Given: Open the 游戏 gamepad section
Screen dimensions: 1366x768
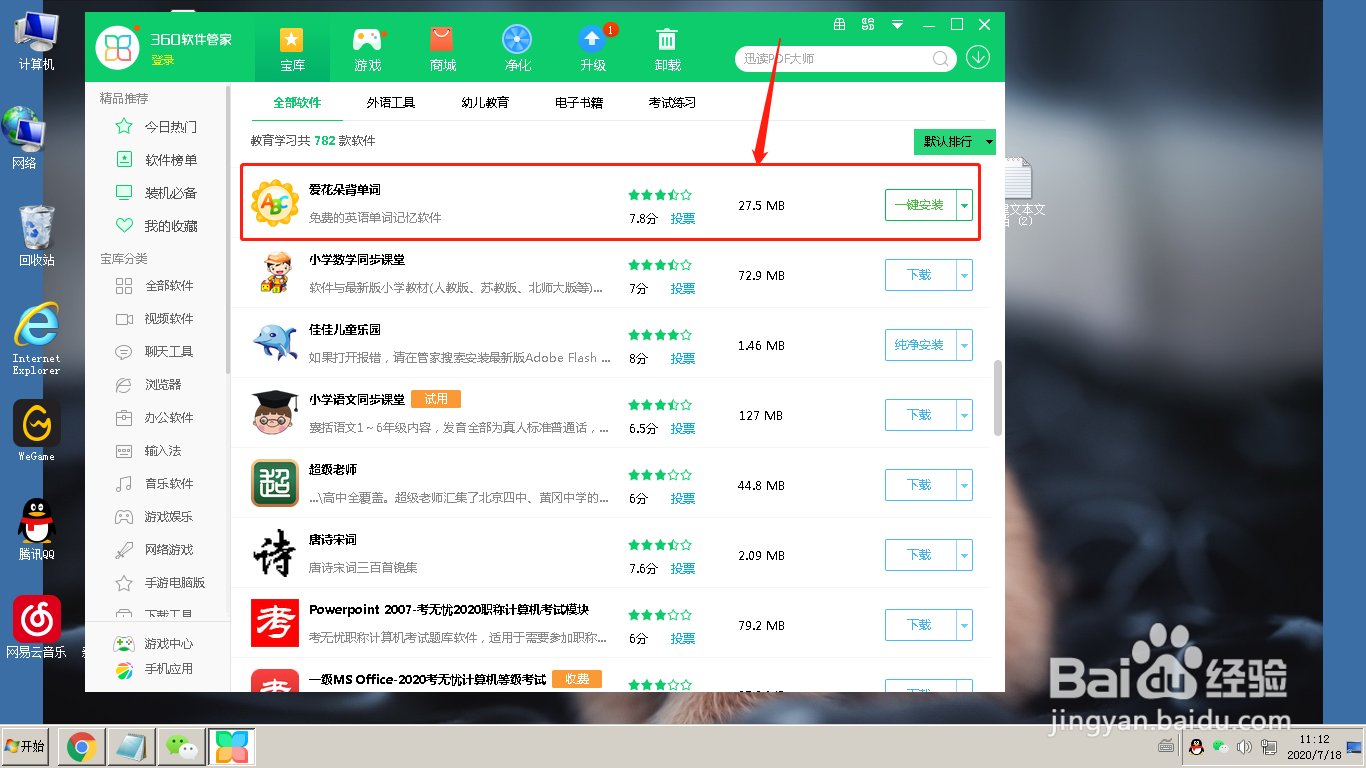Looking at the screenshot, I should click(x=368, y=48).
